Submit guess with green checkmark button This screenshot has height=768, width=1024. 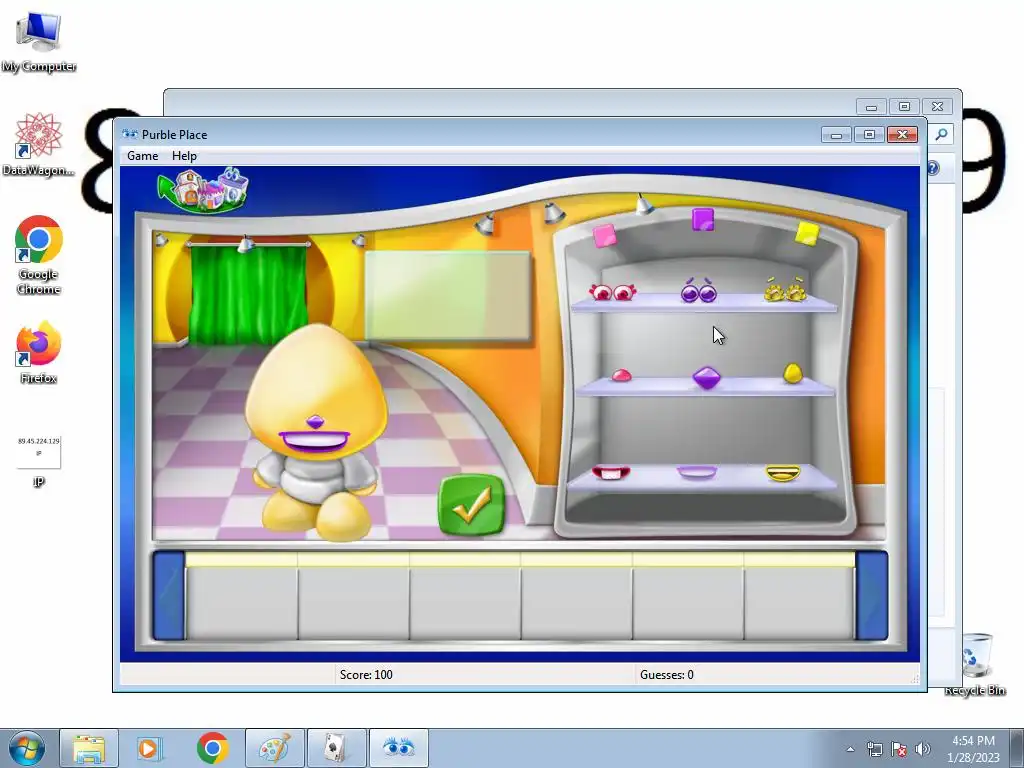click(472, 505)
